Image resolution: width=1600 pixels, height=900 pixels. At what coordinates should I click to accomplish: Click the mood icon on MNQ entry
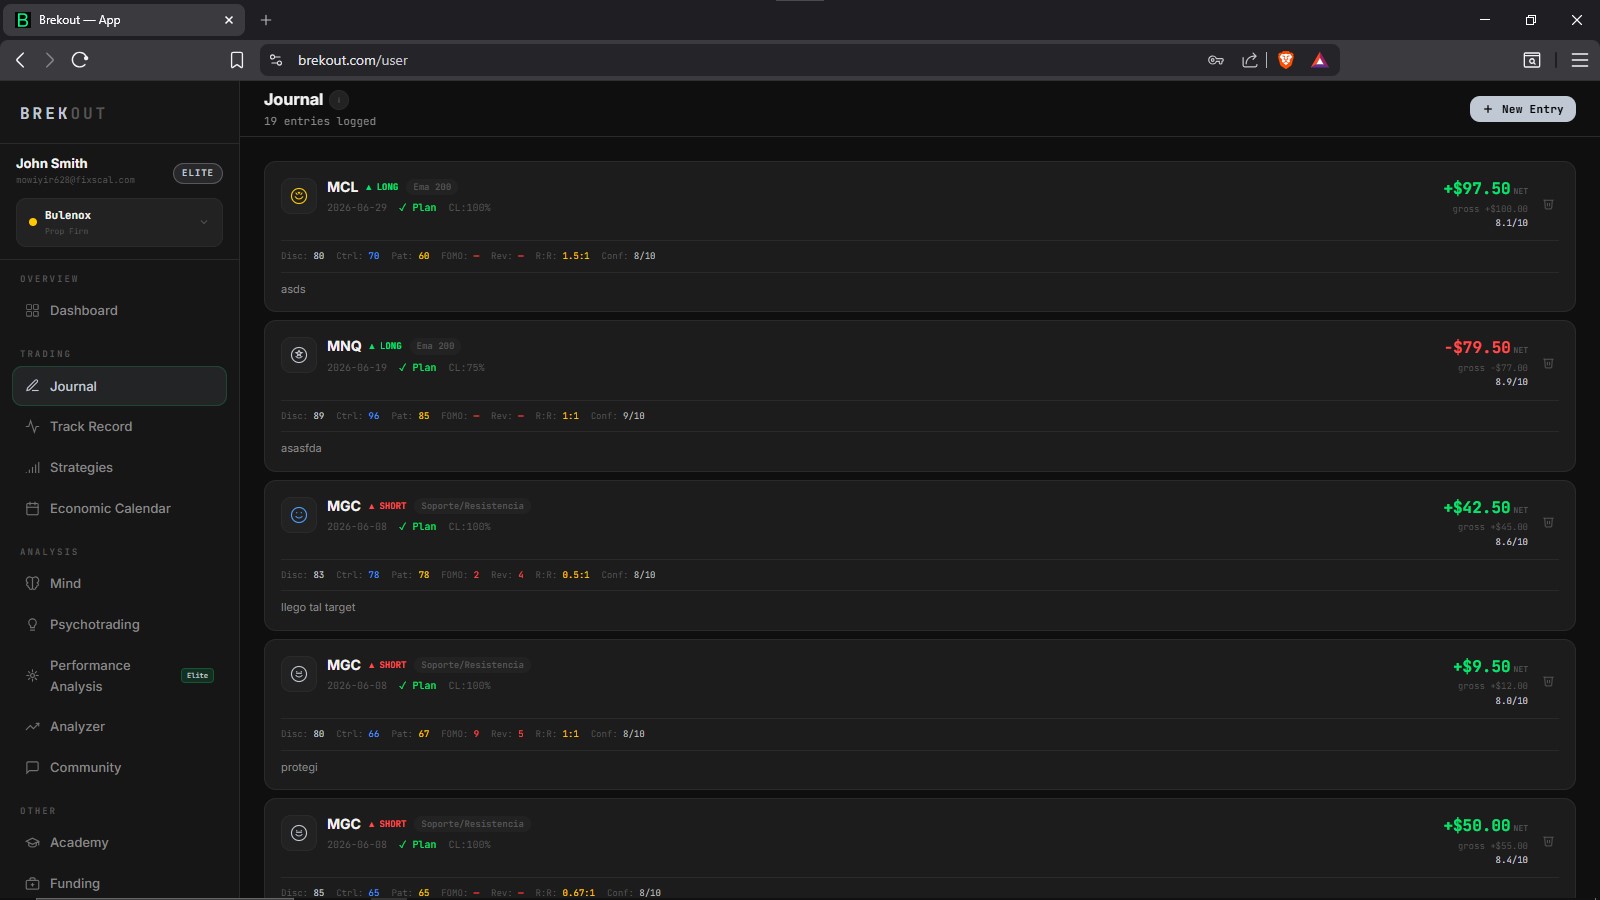[x=299, y=355]
